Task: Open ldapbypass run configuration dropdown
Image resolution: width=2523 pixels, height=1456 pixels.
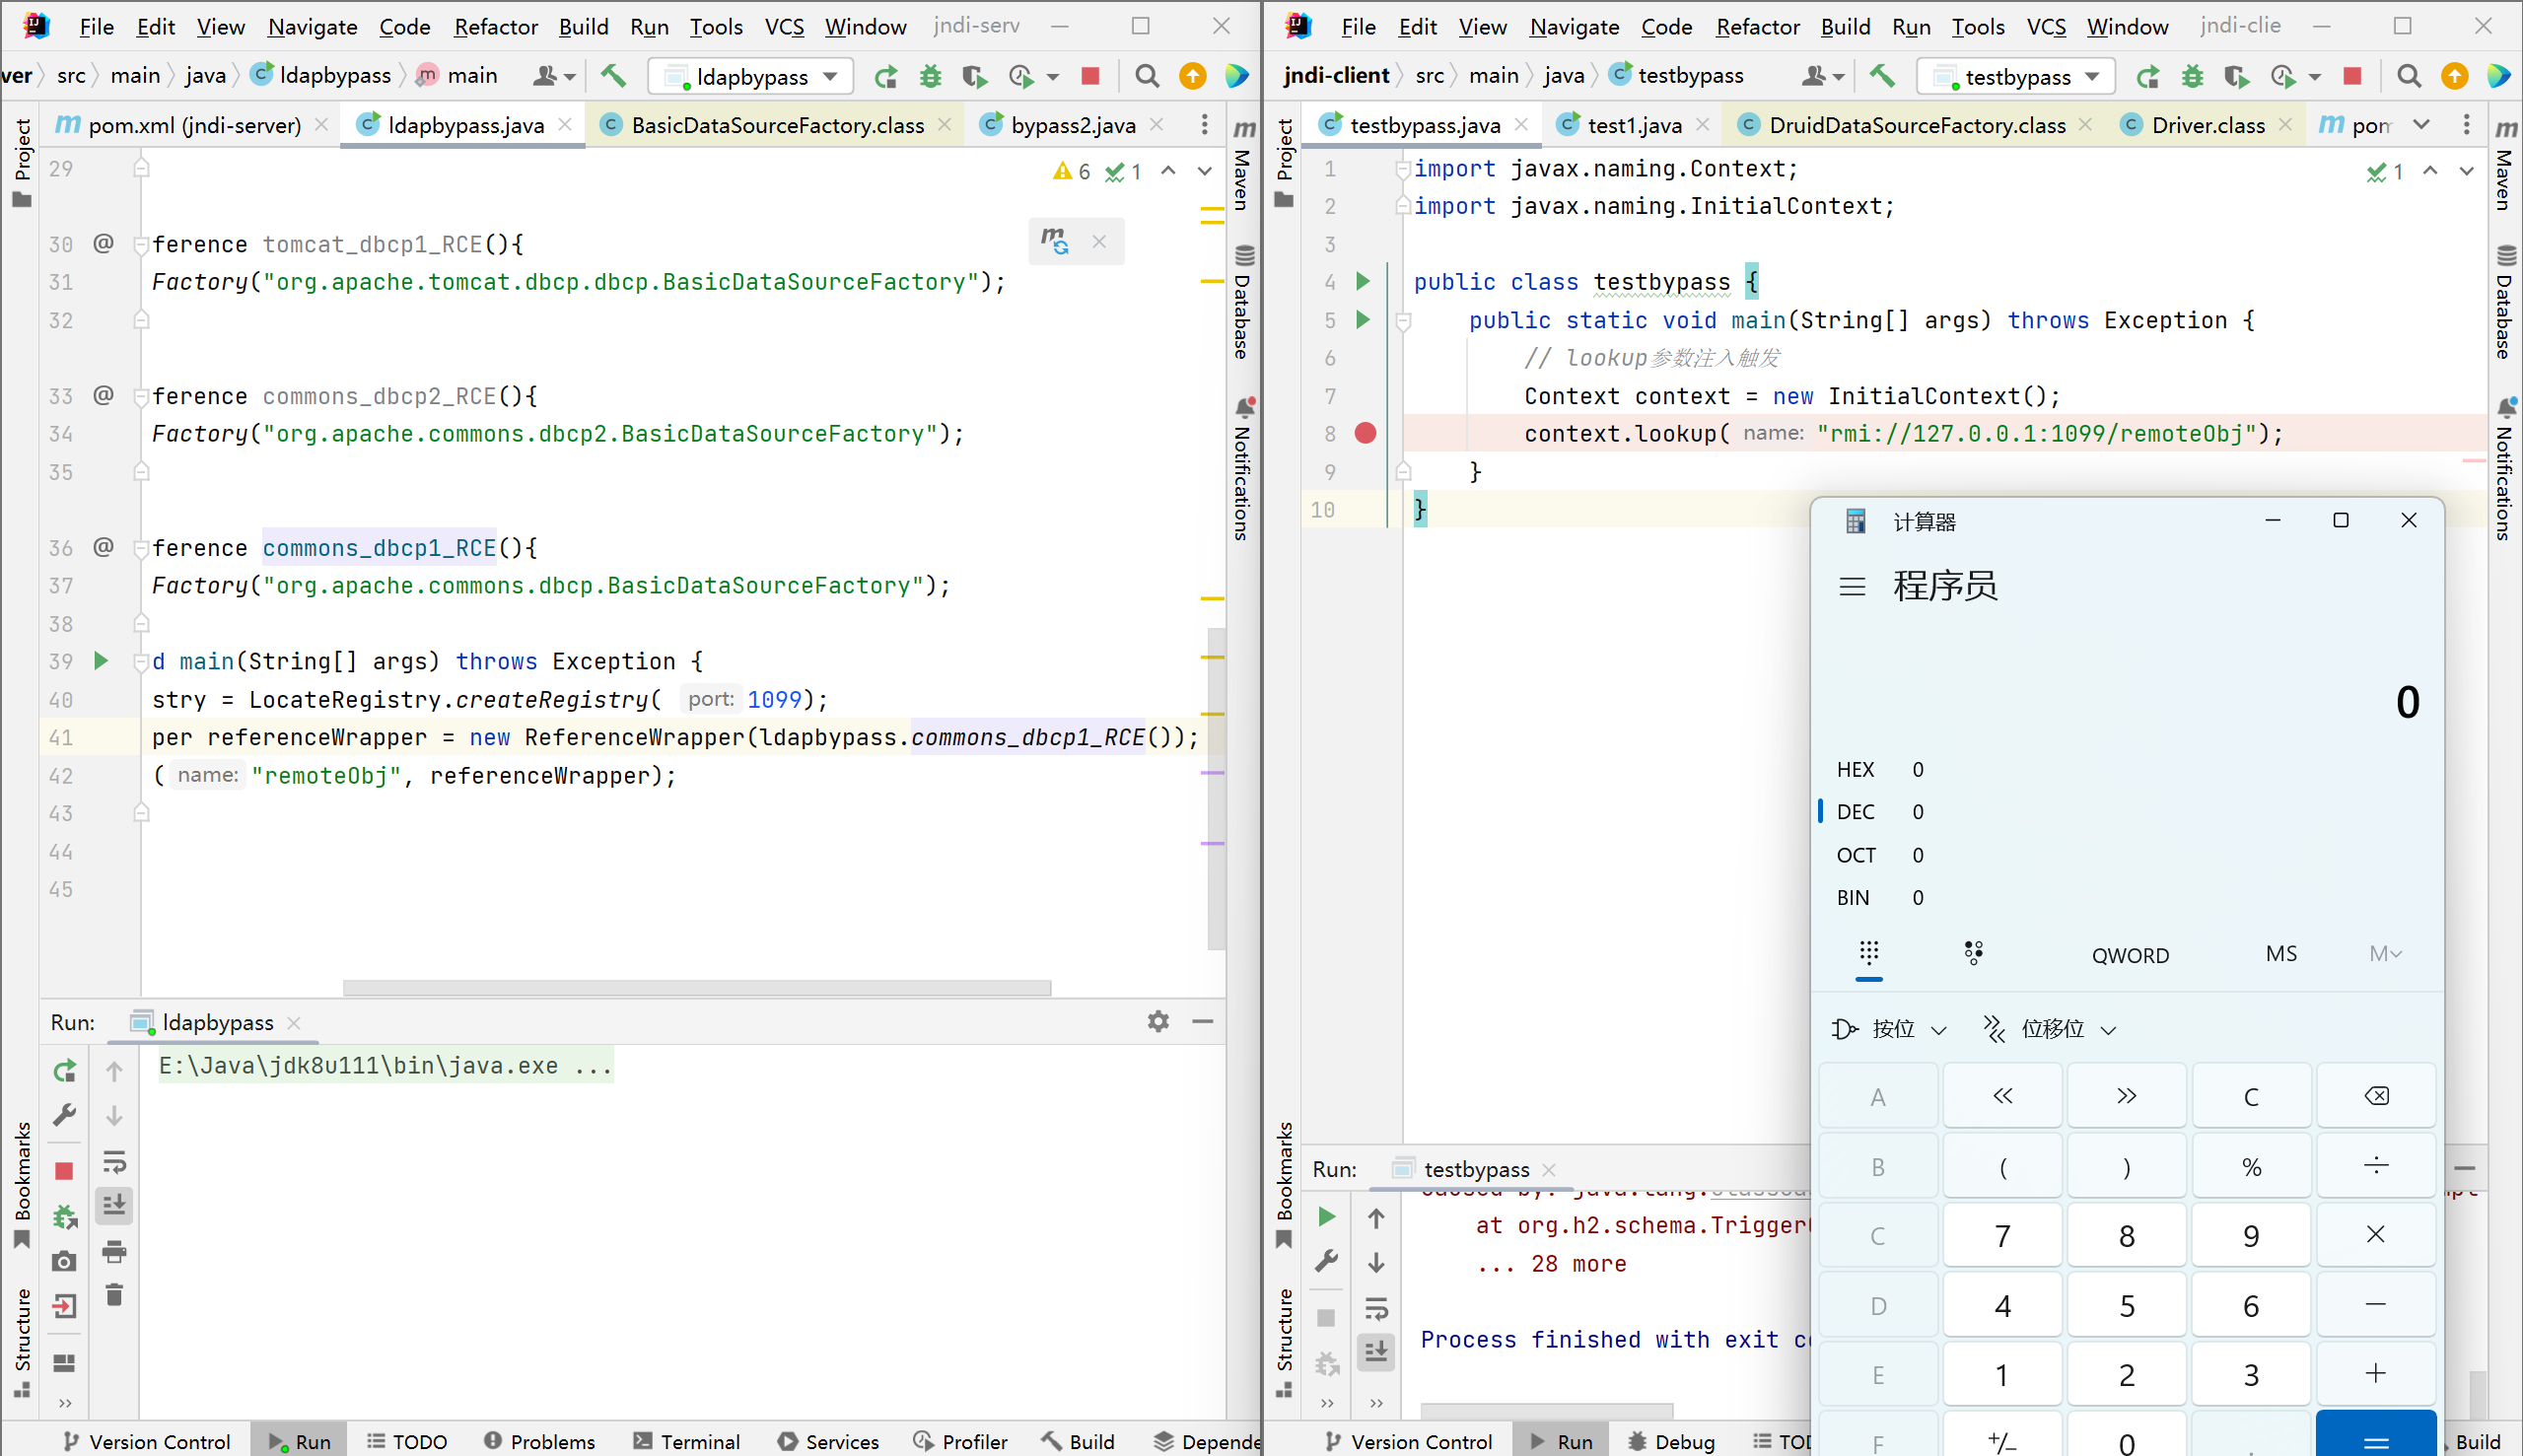Action: click(751, 76)
